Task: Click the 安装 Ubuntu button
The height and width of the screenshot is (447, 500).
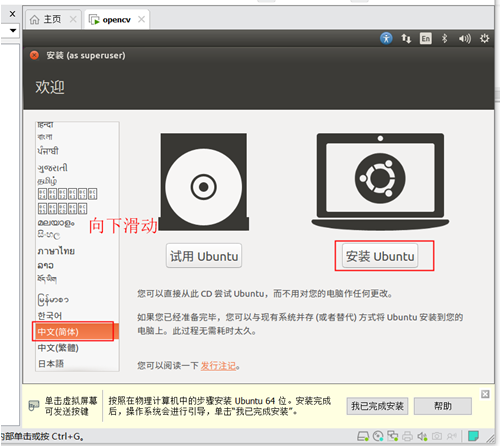Action: pos(380,256)
